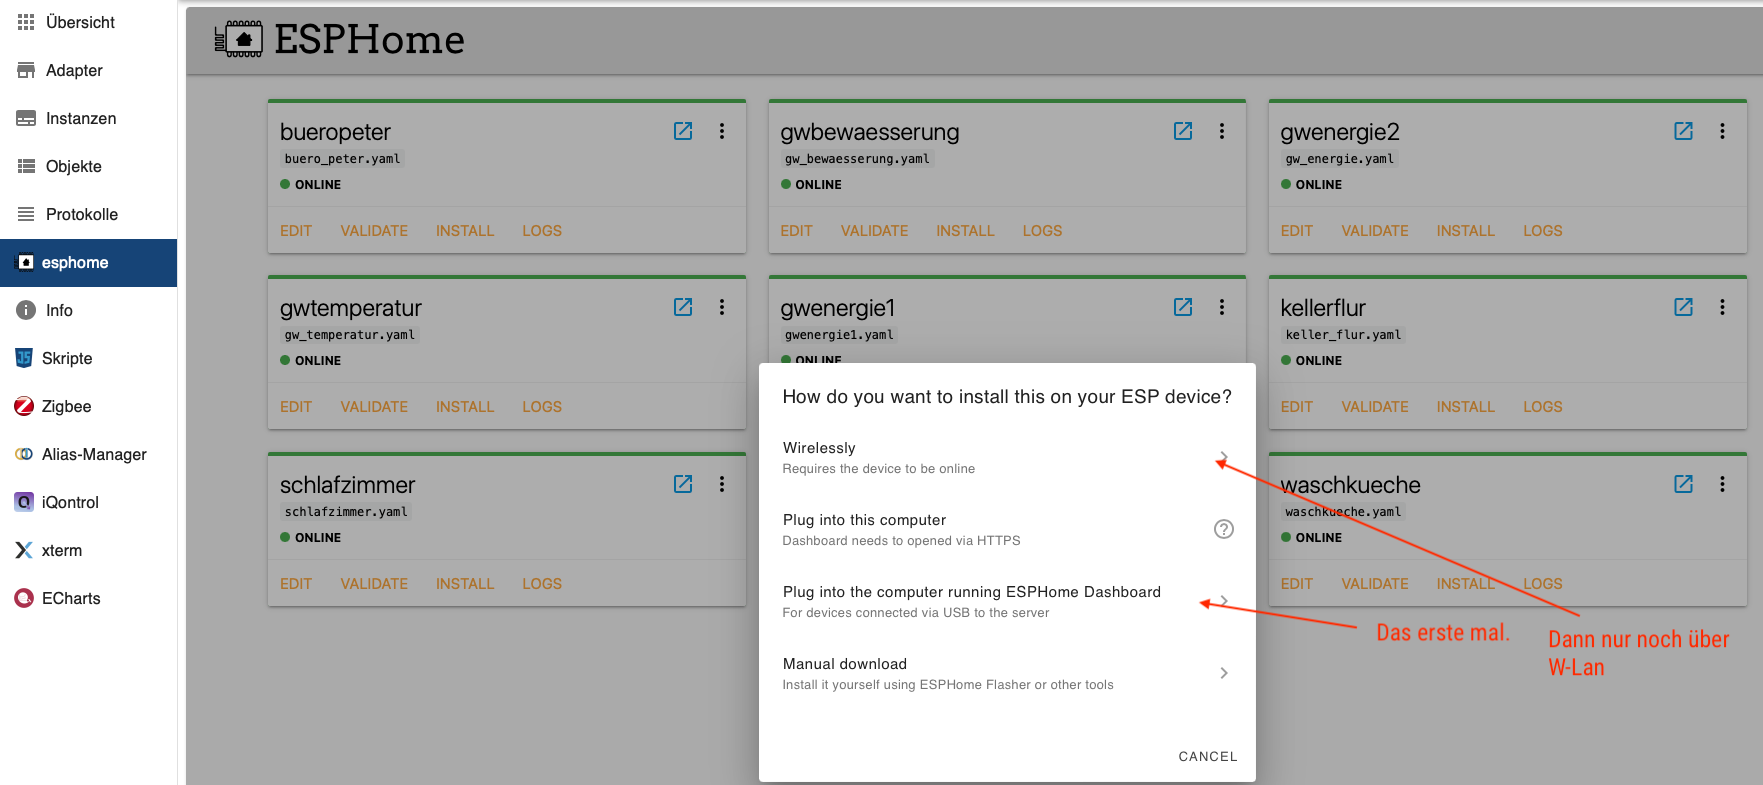Open three-dot menu for schlafzimmer

(x=722, y=484)
